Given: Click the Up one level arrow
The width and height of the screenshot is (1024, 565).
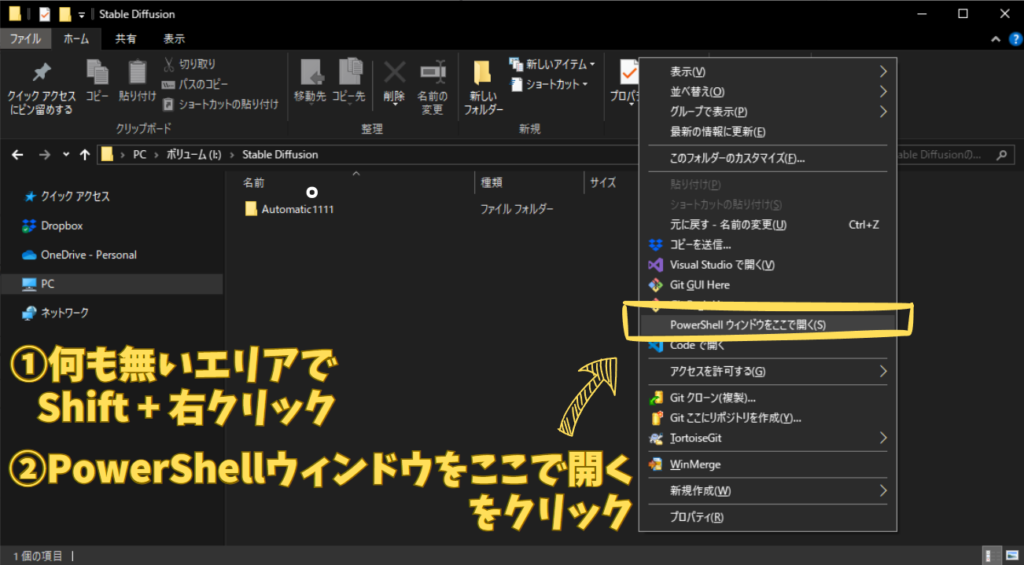Looking at the screenshot, I should pos(84,155).
